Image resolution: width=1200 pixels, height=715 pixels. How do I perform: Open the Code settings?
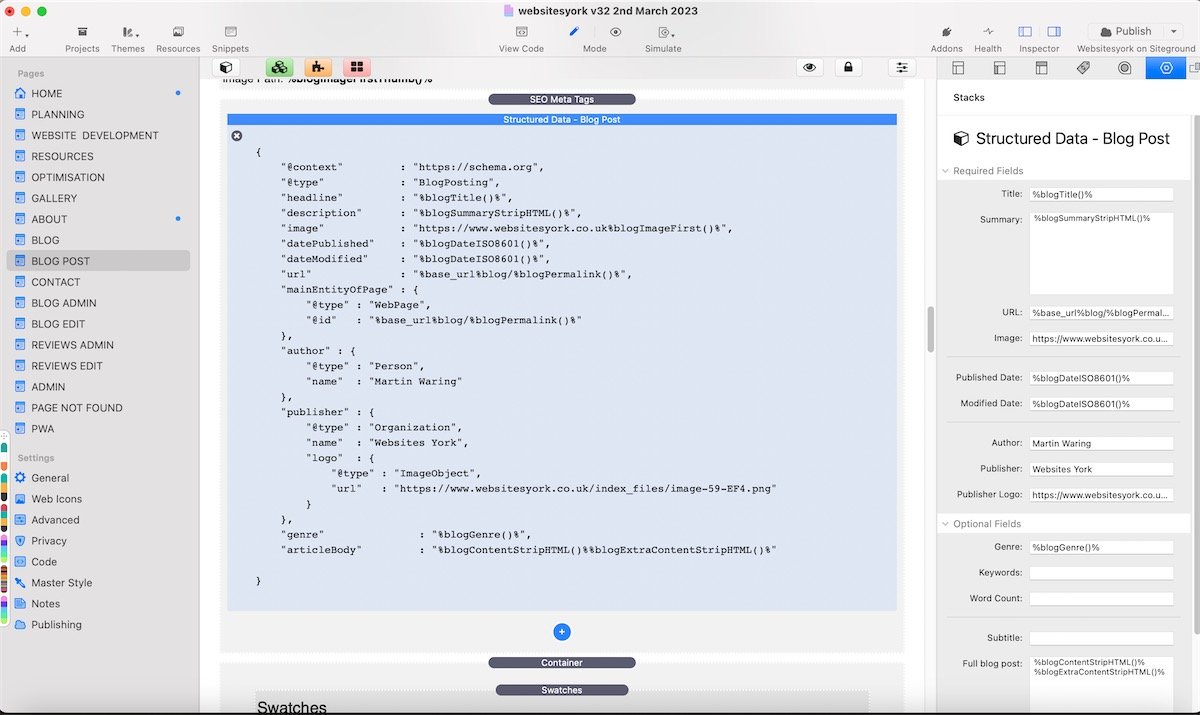pos(44,562)
